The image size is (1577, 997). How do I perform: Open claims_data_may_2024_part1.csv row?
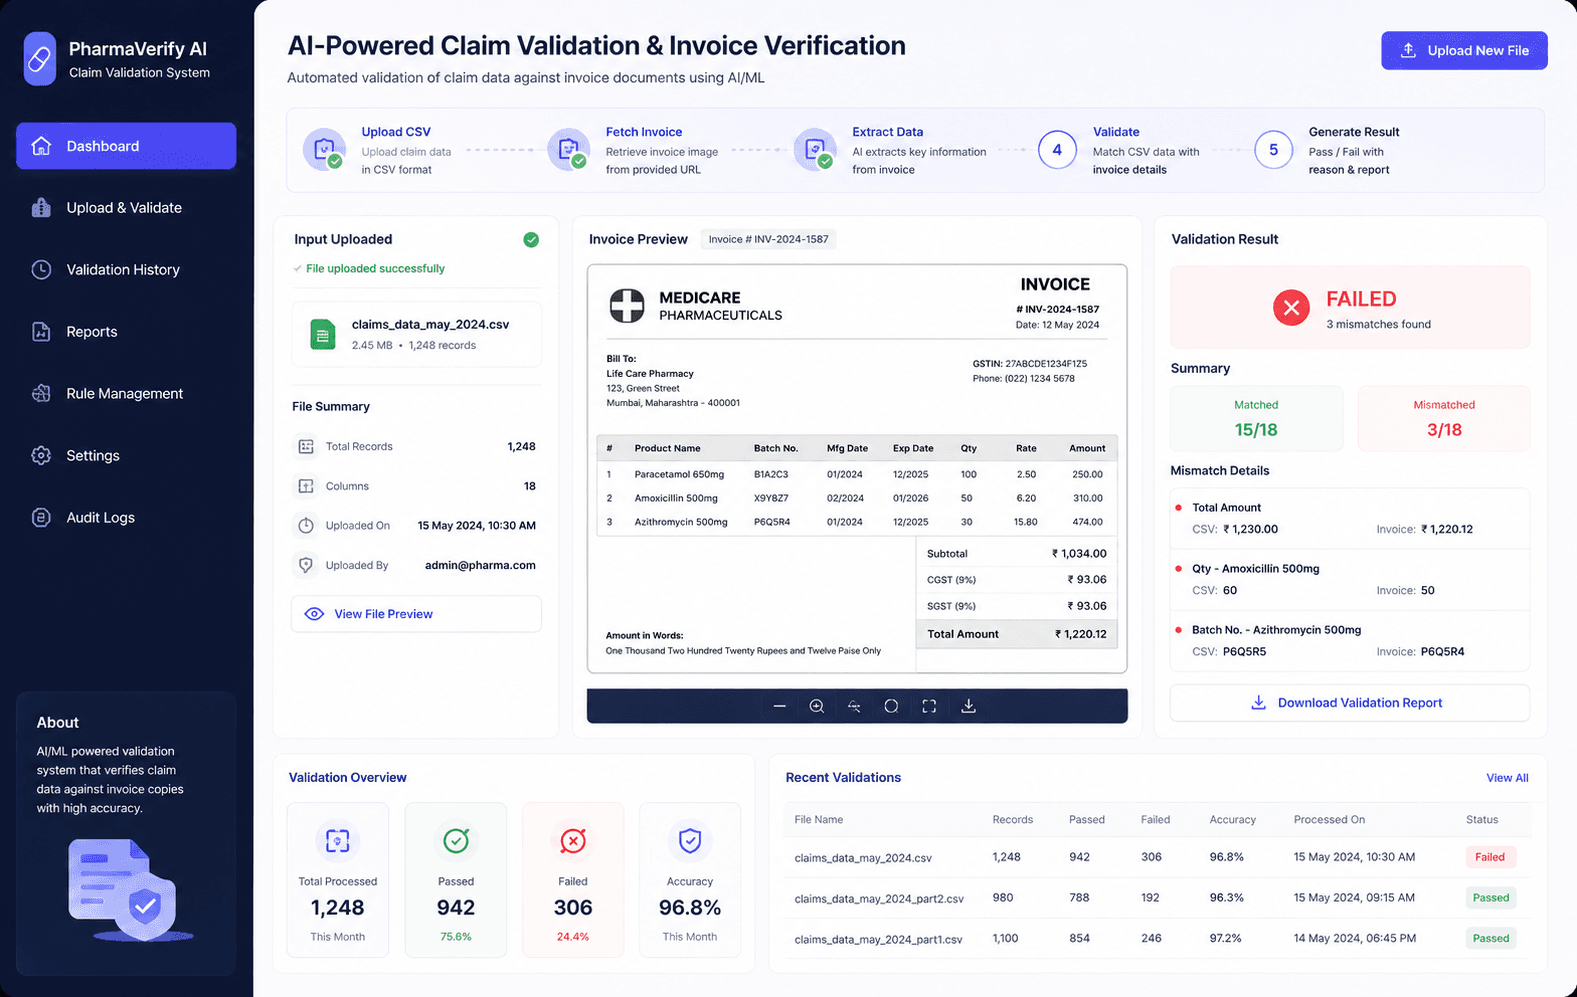1157,939
